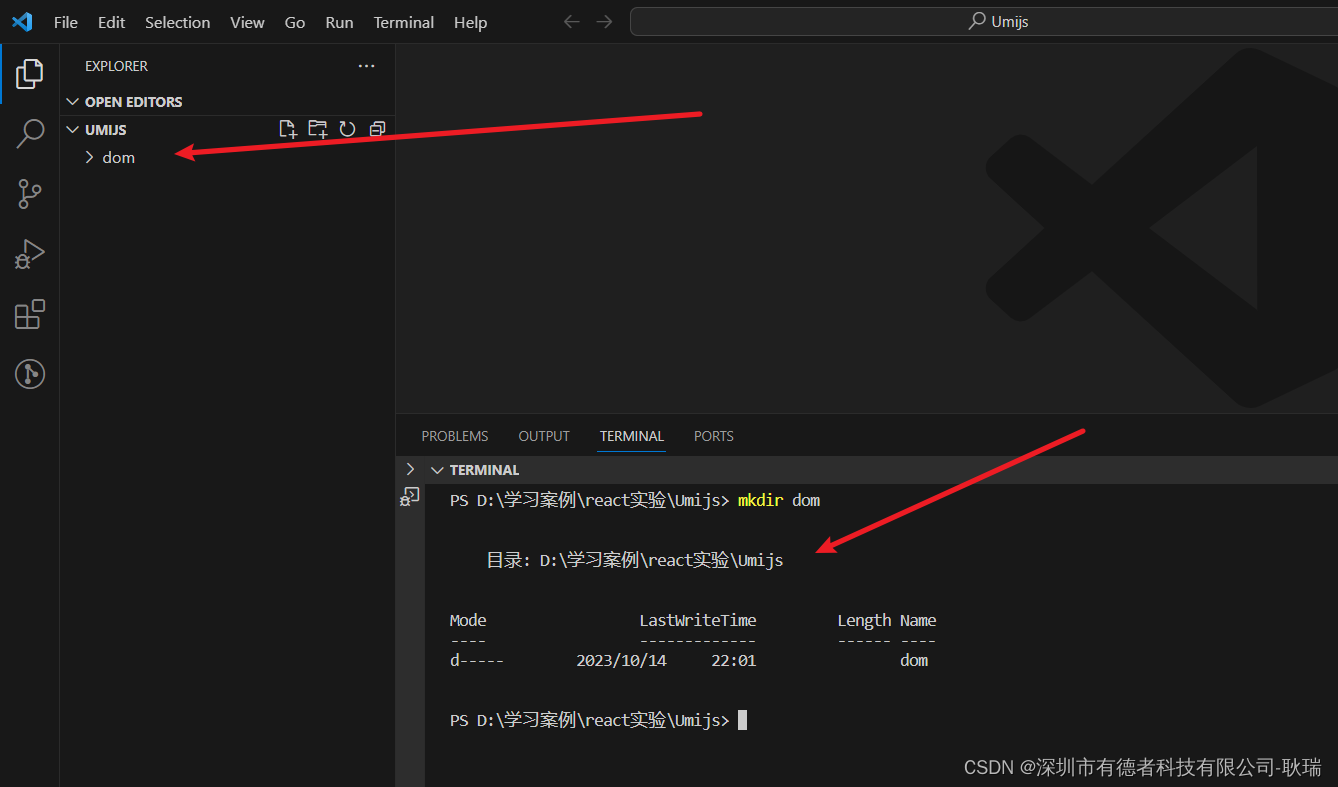
Task: Open the View menu
Action: click(x=248, y=22)
